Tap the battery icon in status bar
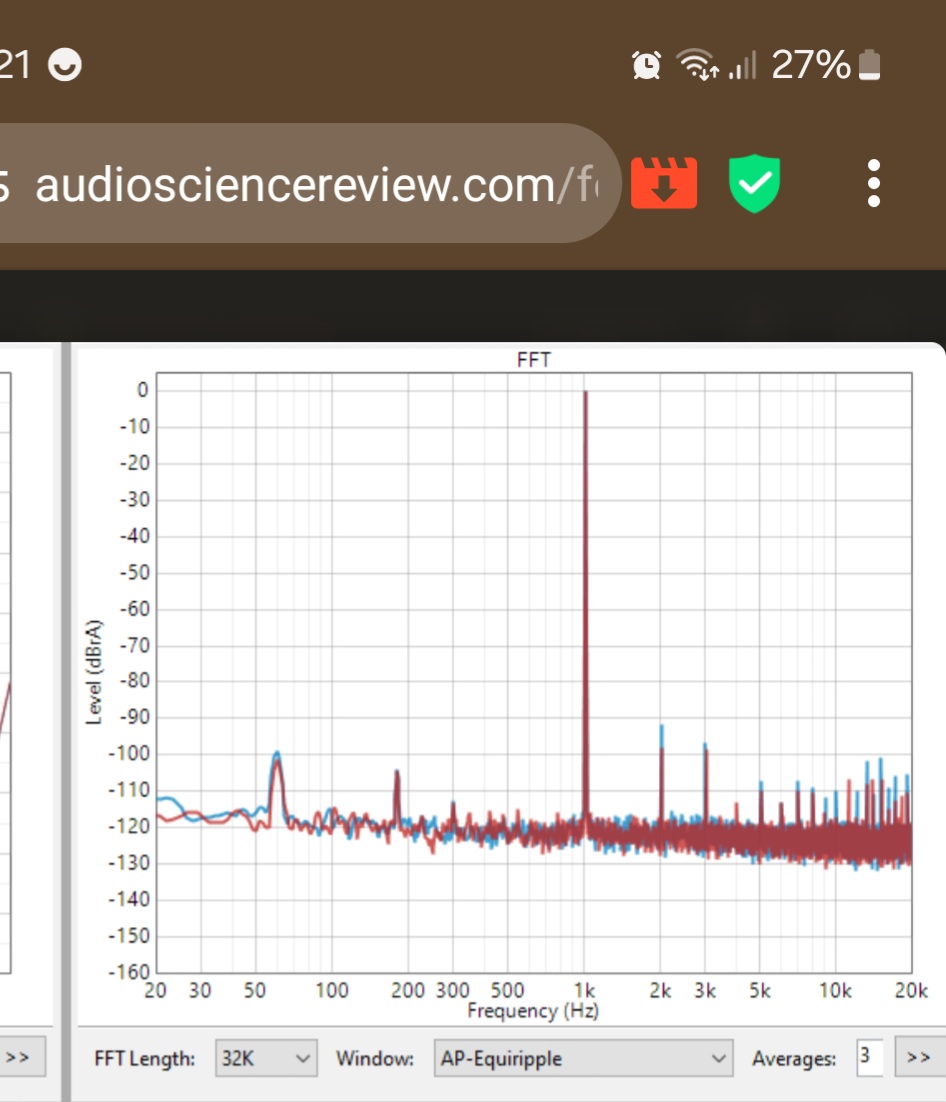This screenshot has height=1102, width=946. tap(870, 65)
